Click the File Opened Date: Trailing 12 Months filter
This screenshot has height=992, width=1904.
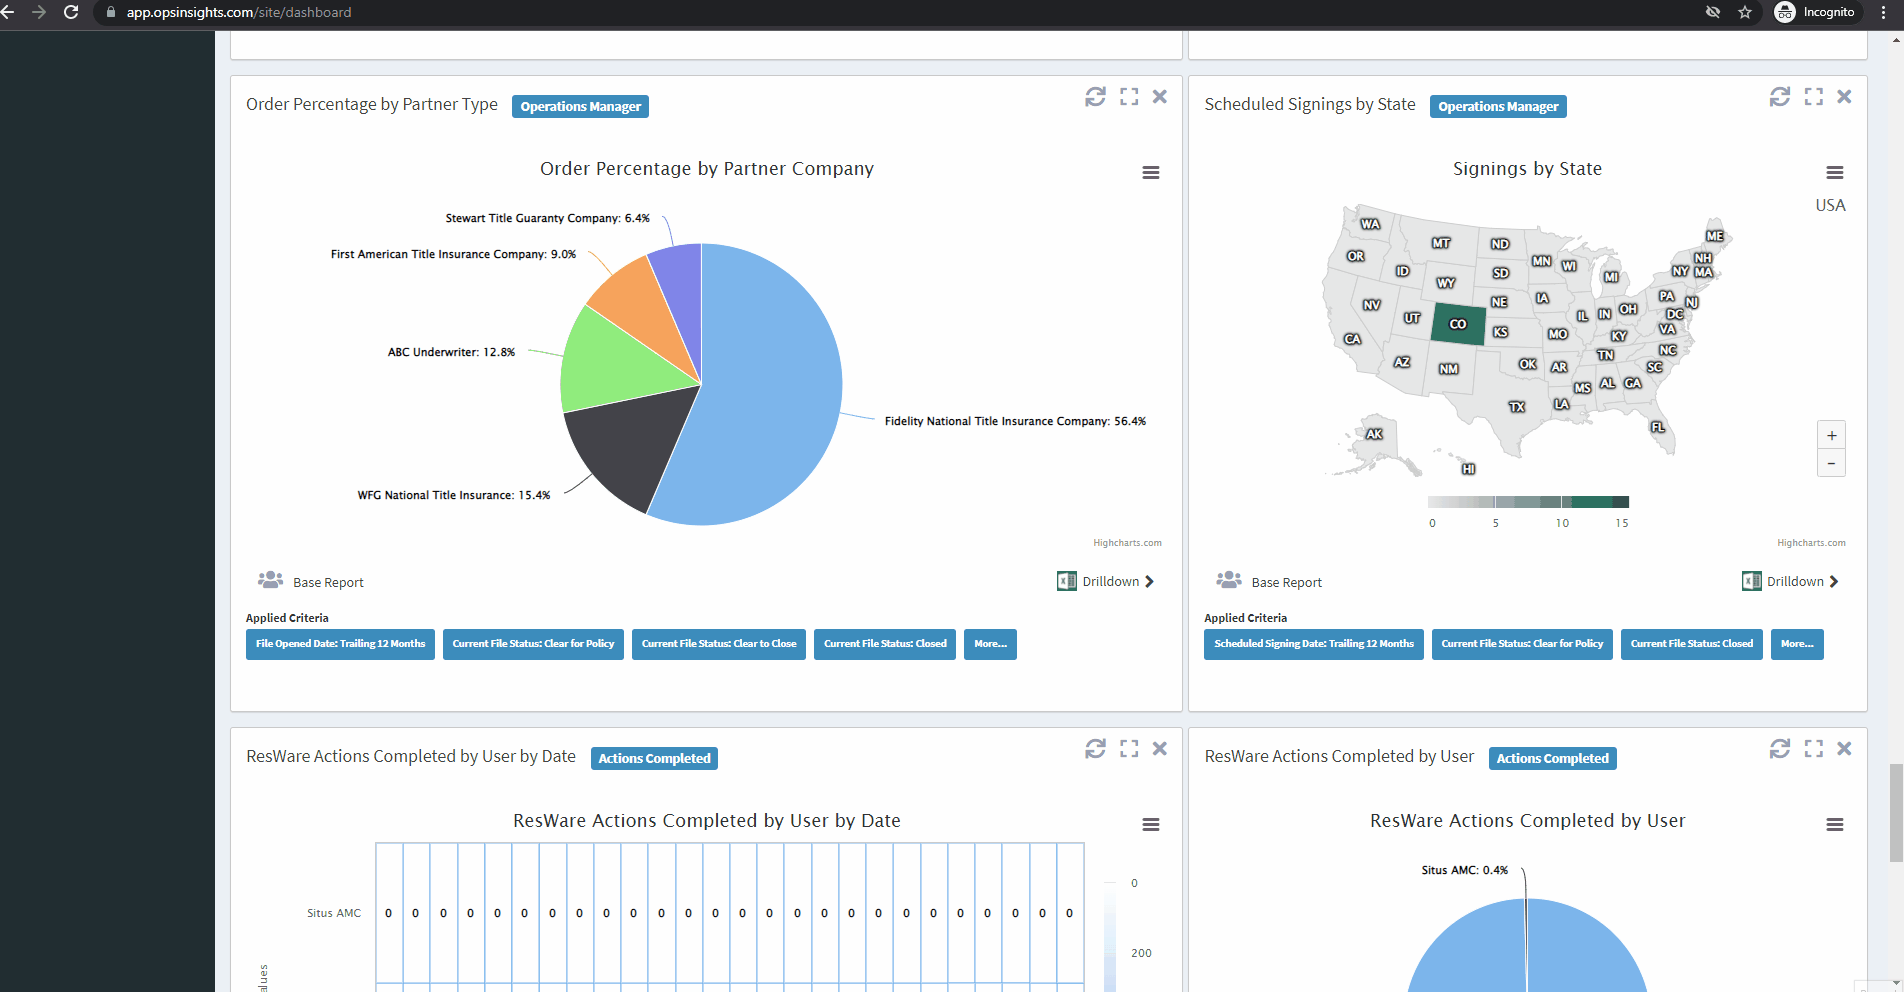pyautogui.click(x=340, y=644)
